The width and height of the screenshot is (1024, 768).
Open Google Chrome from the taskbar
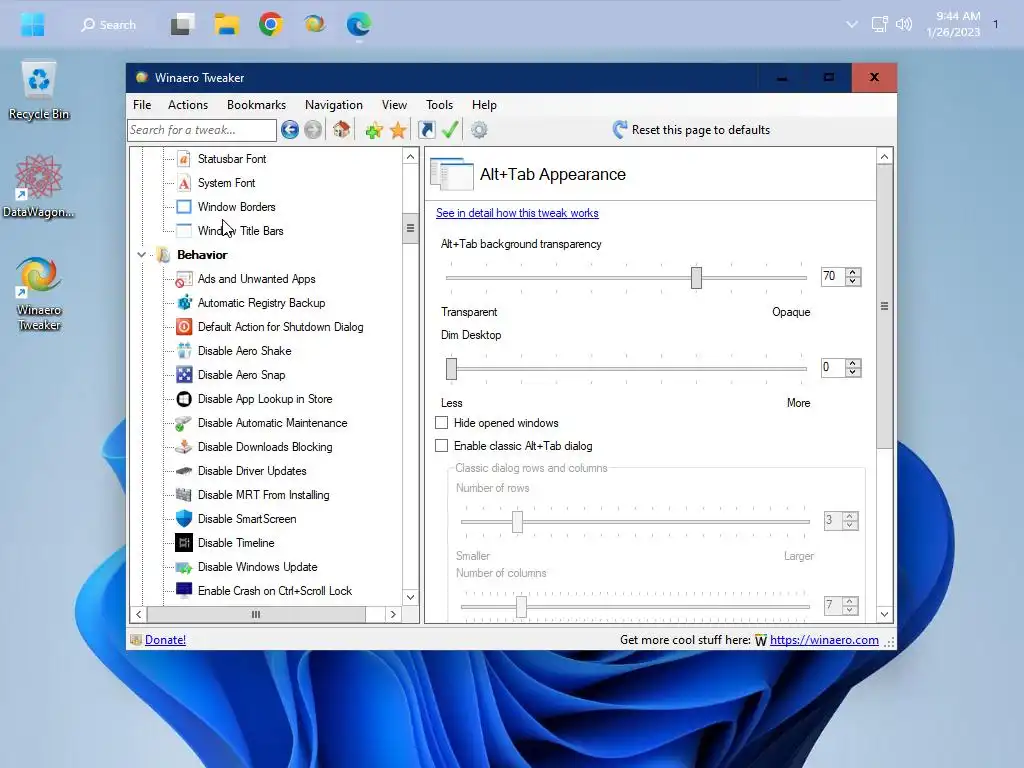tap(270, 25)
